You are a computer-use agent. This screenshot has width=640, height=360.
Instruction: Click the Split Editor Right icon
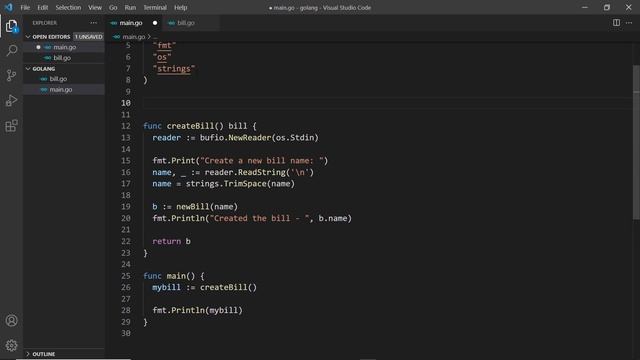coord(616,22)
